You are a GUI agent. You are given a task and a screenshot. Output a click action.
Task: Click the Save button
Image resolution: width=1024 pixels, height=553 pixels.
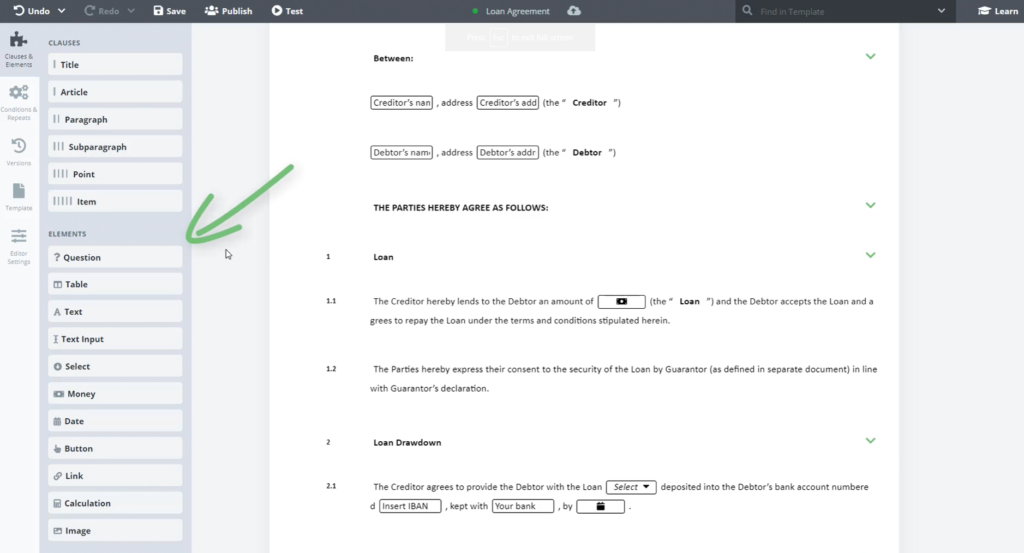click(169, 11)
